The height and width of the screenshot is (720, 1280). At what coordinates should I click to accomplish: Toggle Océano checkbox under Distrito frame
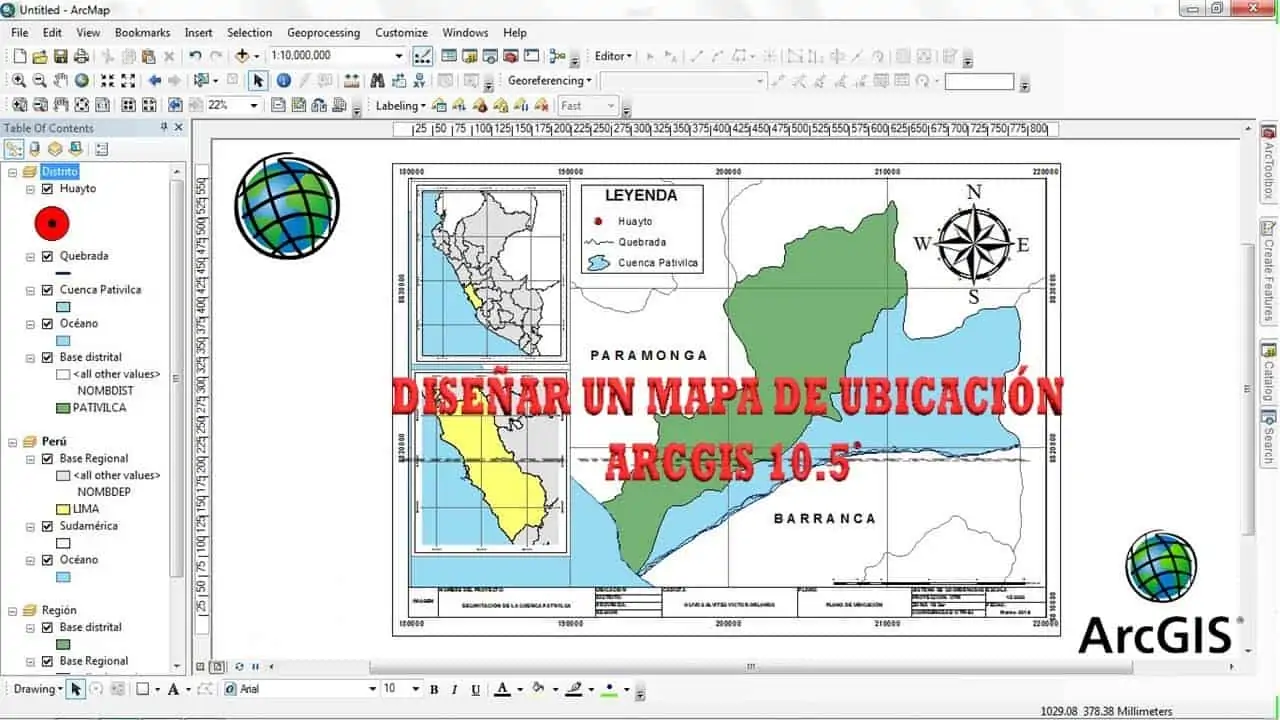[47, 324]
